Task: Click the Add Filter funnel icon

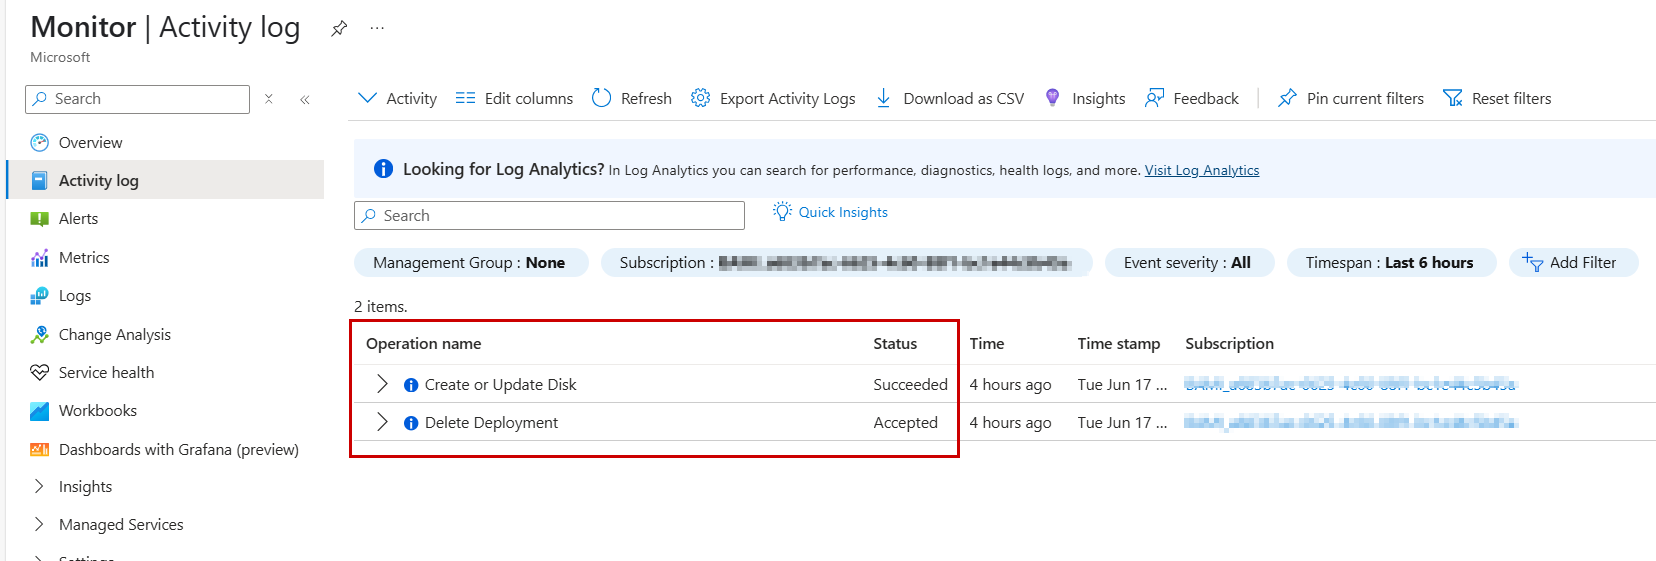Action: pyautogui.click(x=1532, y=262)
